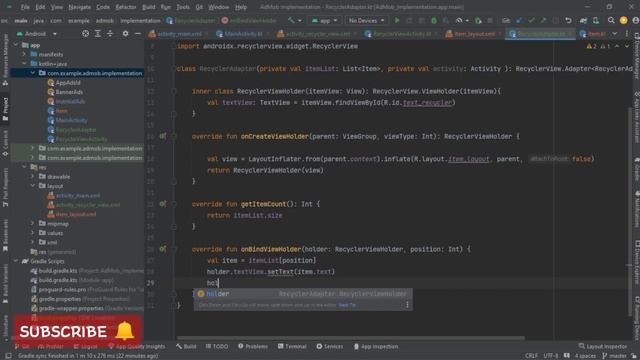This screenshot has width=640, height=360.
Task: Hide Project panel with minus icon
Action: click(138, 34)
